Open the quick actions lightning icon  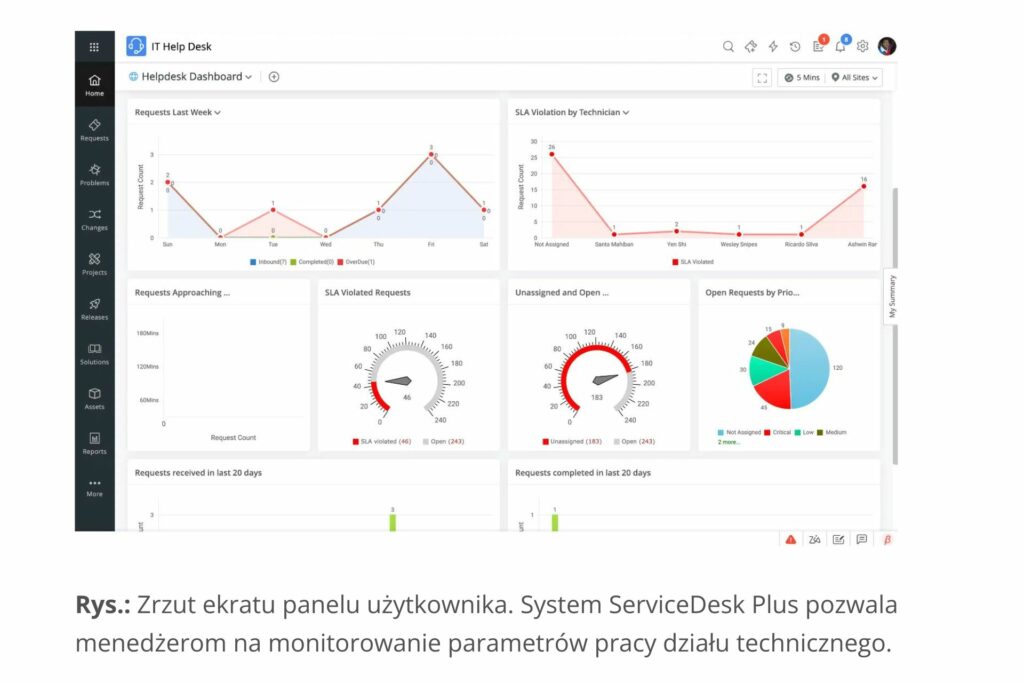click(x=773, y=47)
